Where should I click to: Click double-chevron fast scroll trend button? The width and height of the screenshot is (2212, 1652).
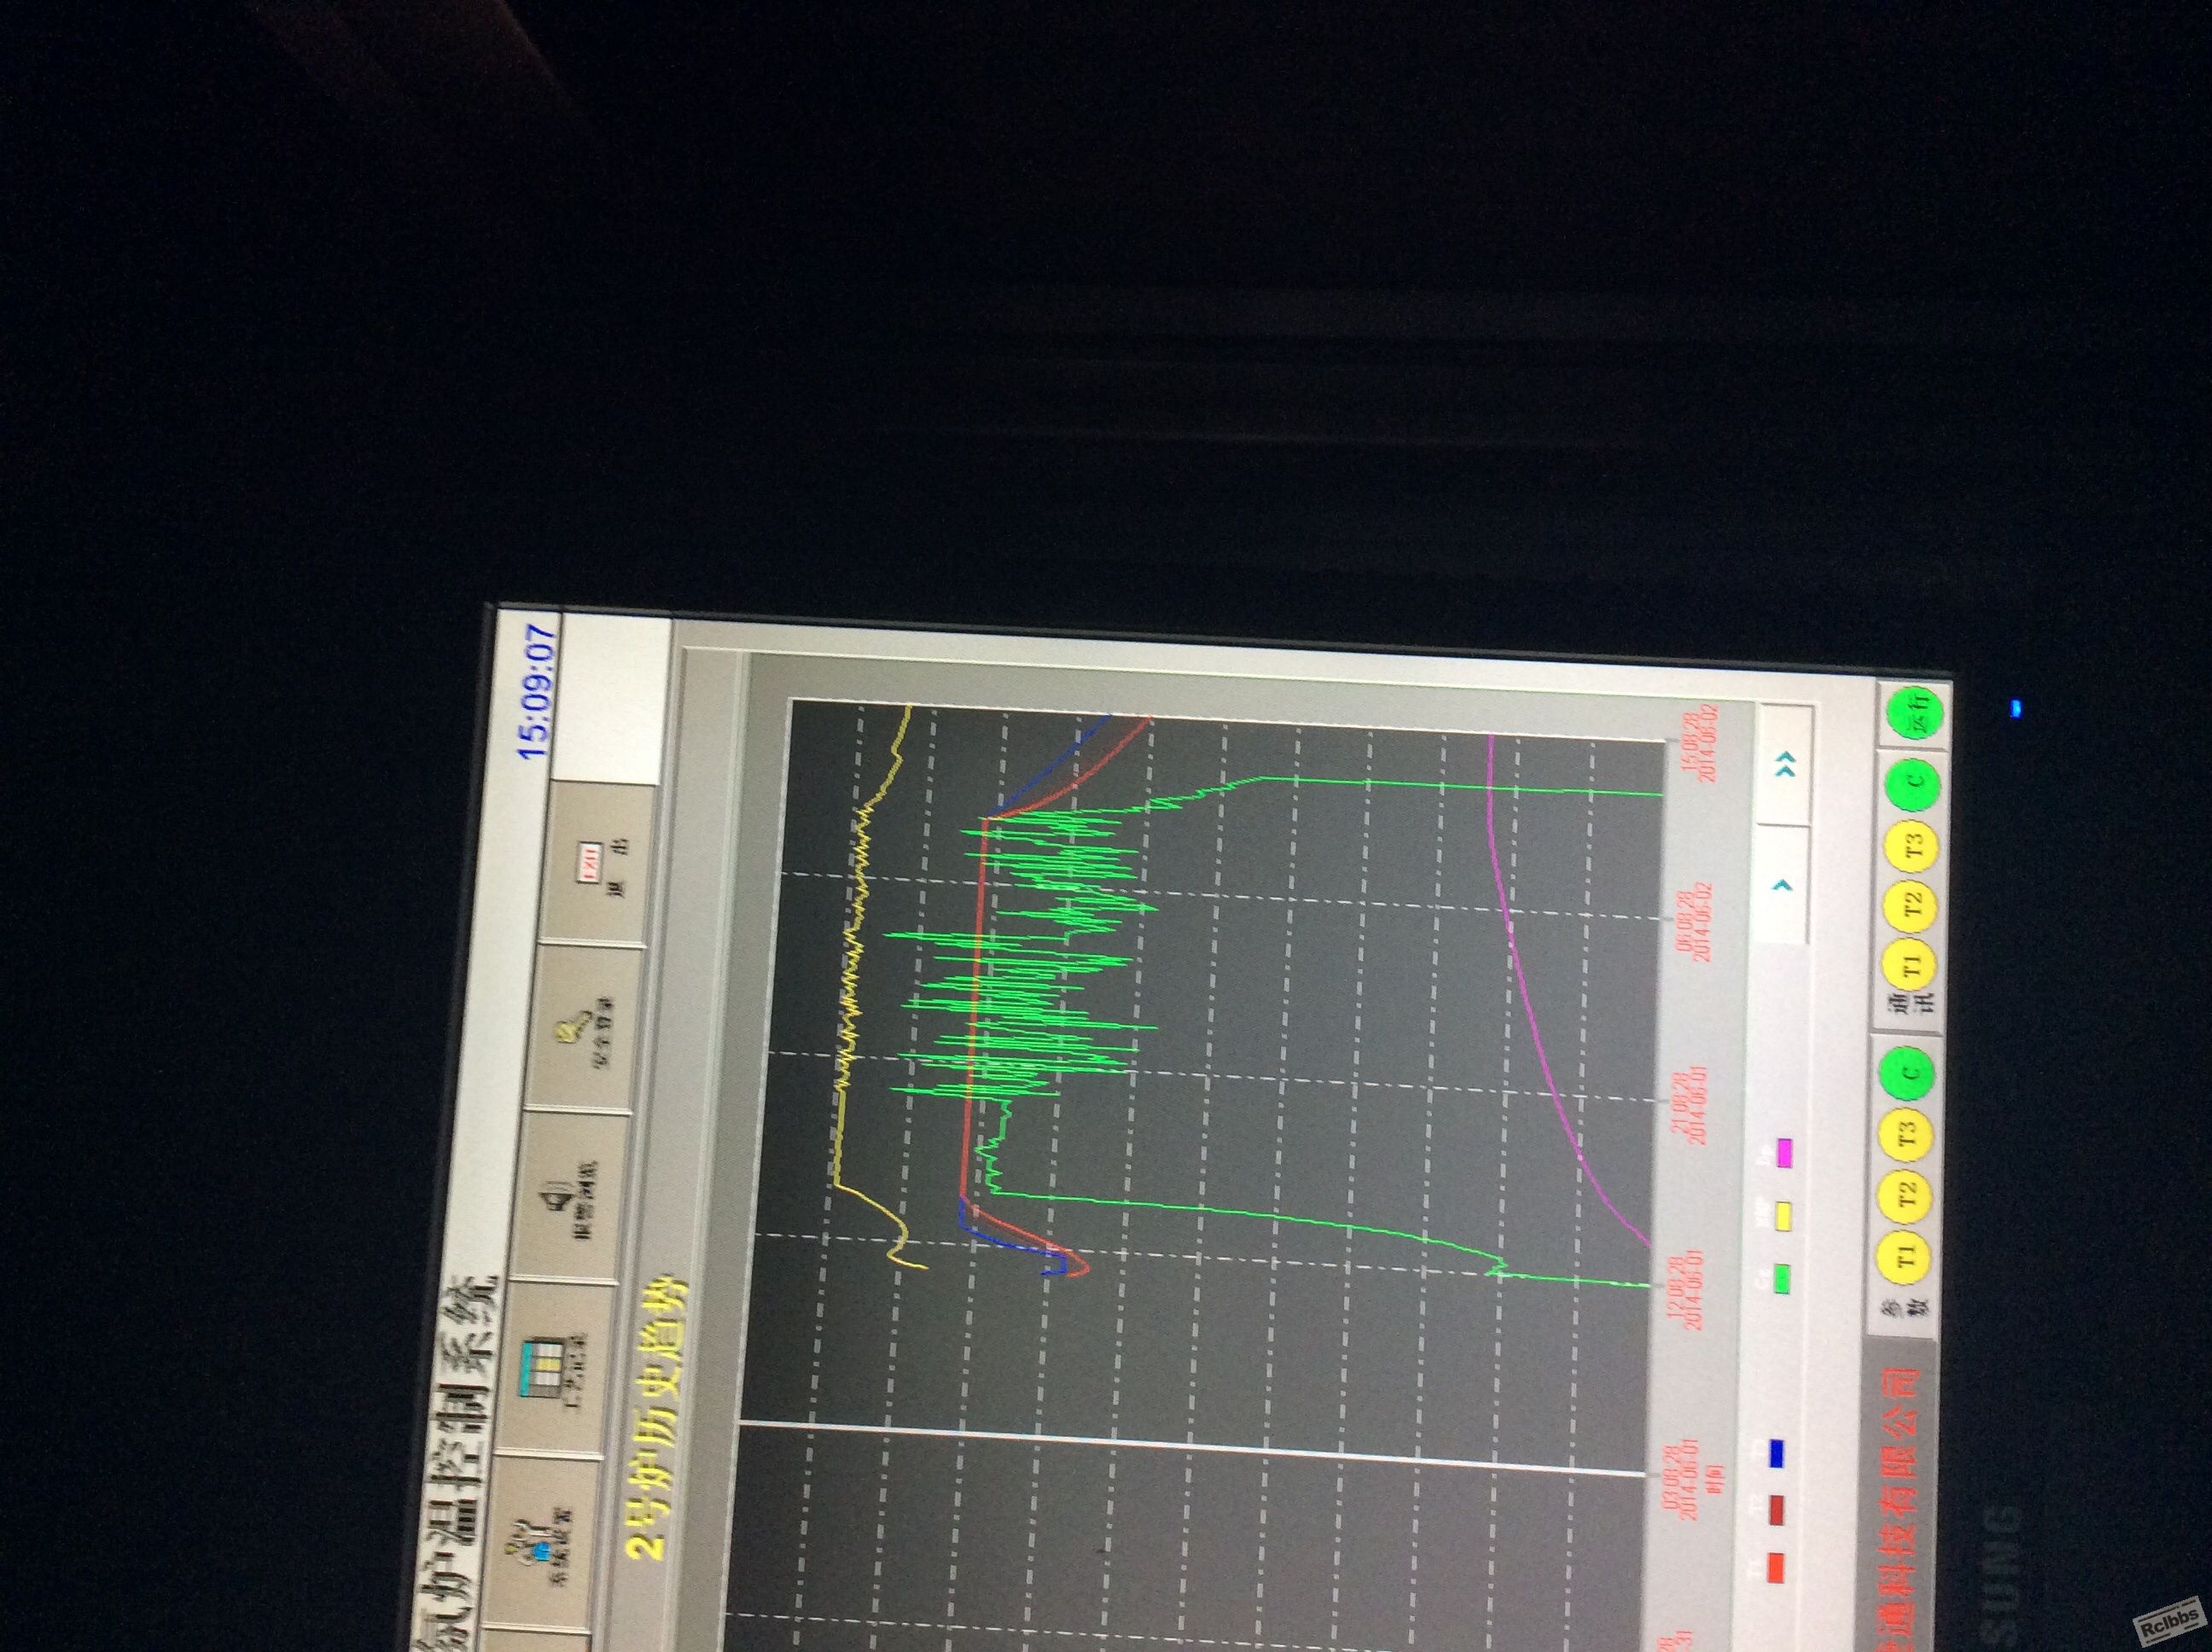pos(1785,765)
